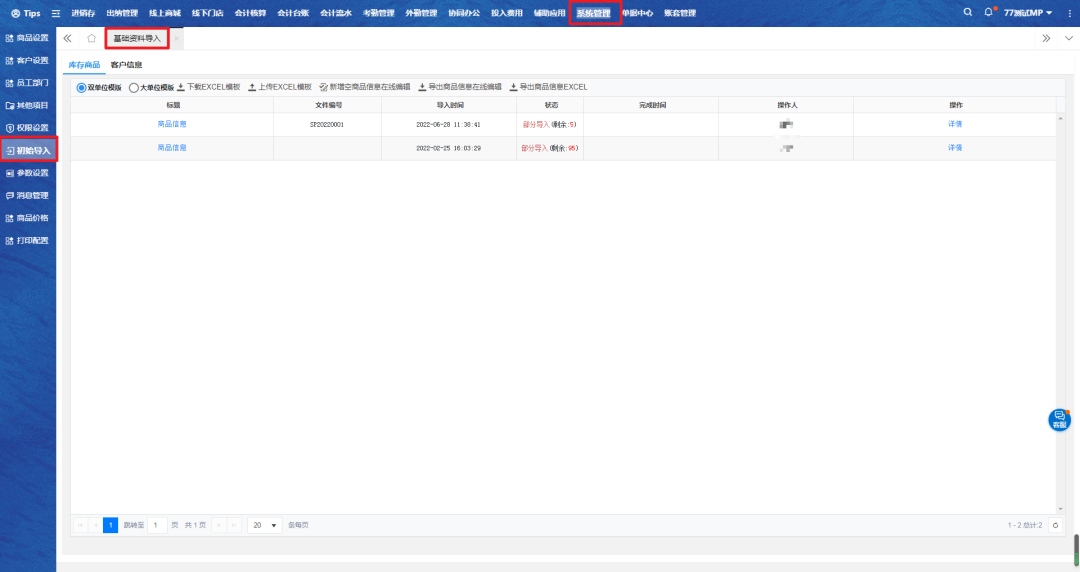Open the 客服 customer service chat bubble

coord(1059,420)
